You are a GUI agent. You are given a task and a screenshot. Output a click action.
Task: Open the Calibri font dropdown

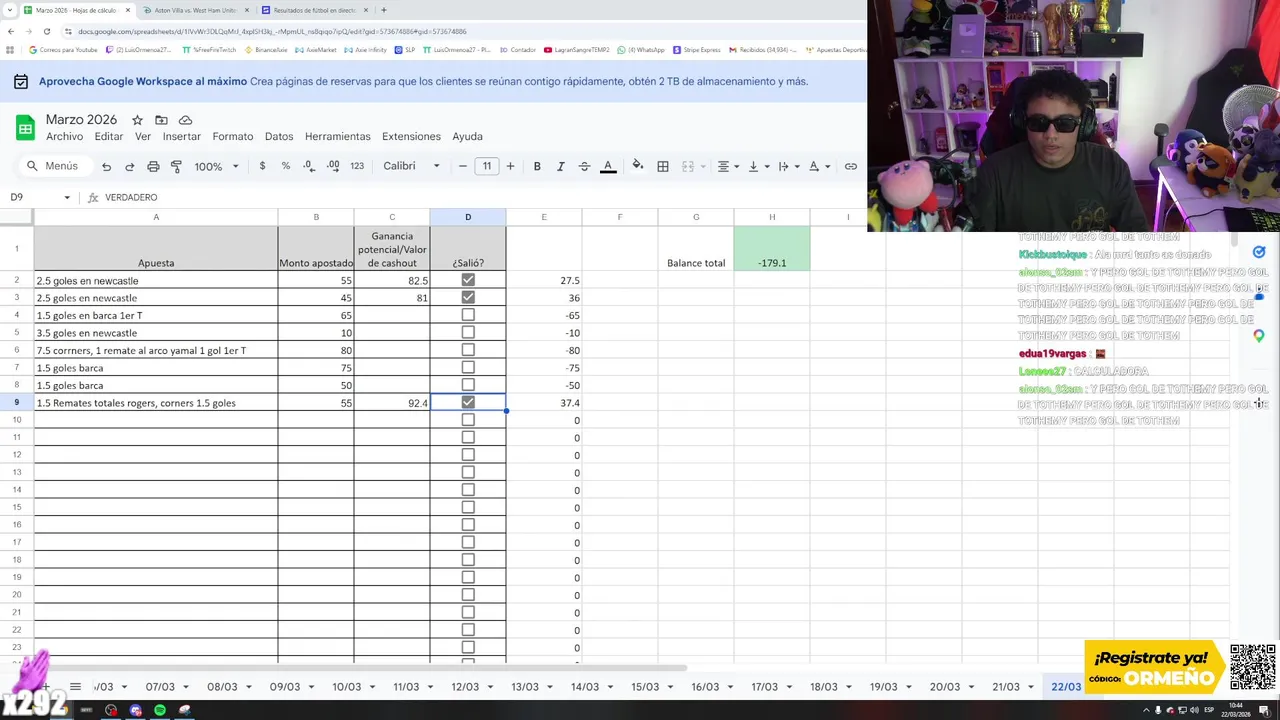point(412,166)
